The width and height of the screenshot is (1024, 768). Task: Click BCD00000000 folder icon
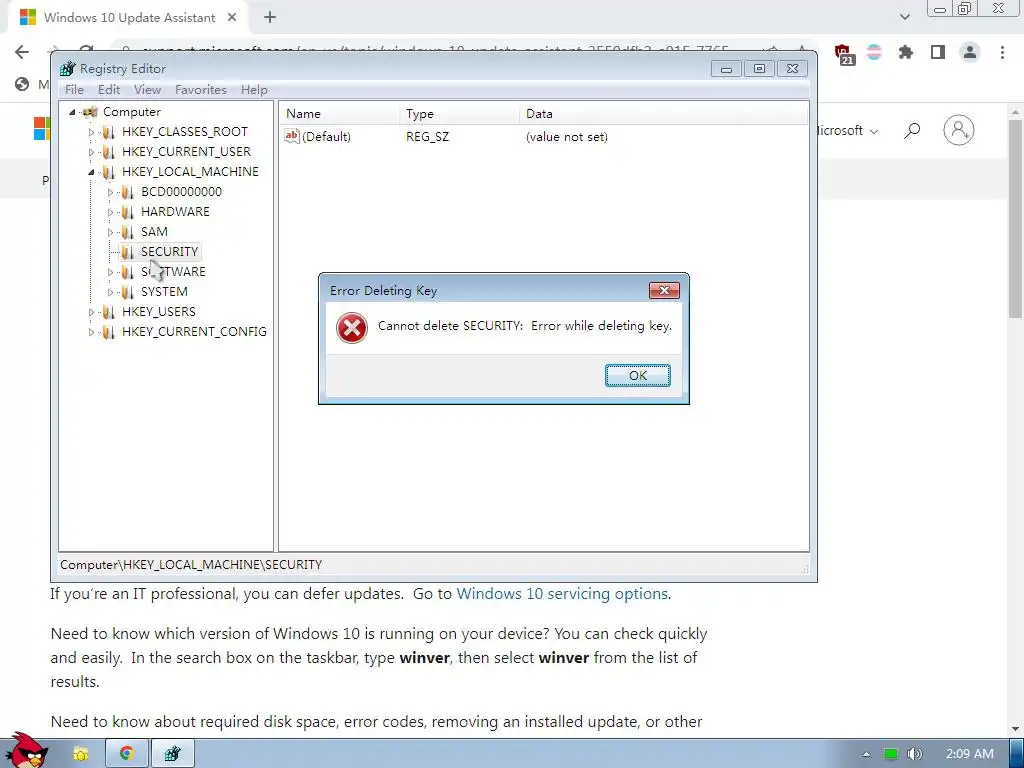pyautogui.click(x=127, y=192)
